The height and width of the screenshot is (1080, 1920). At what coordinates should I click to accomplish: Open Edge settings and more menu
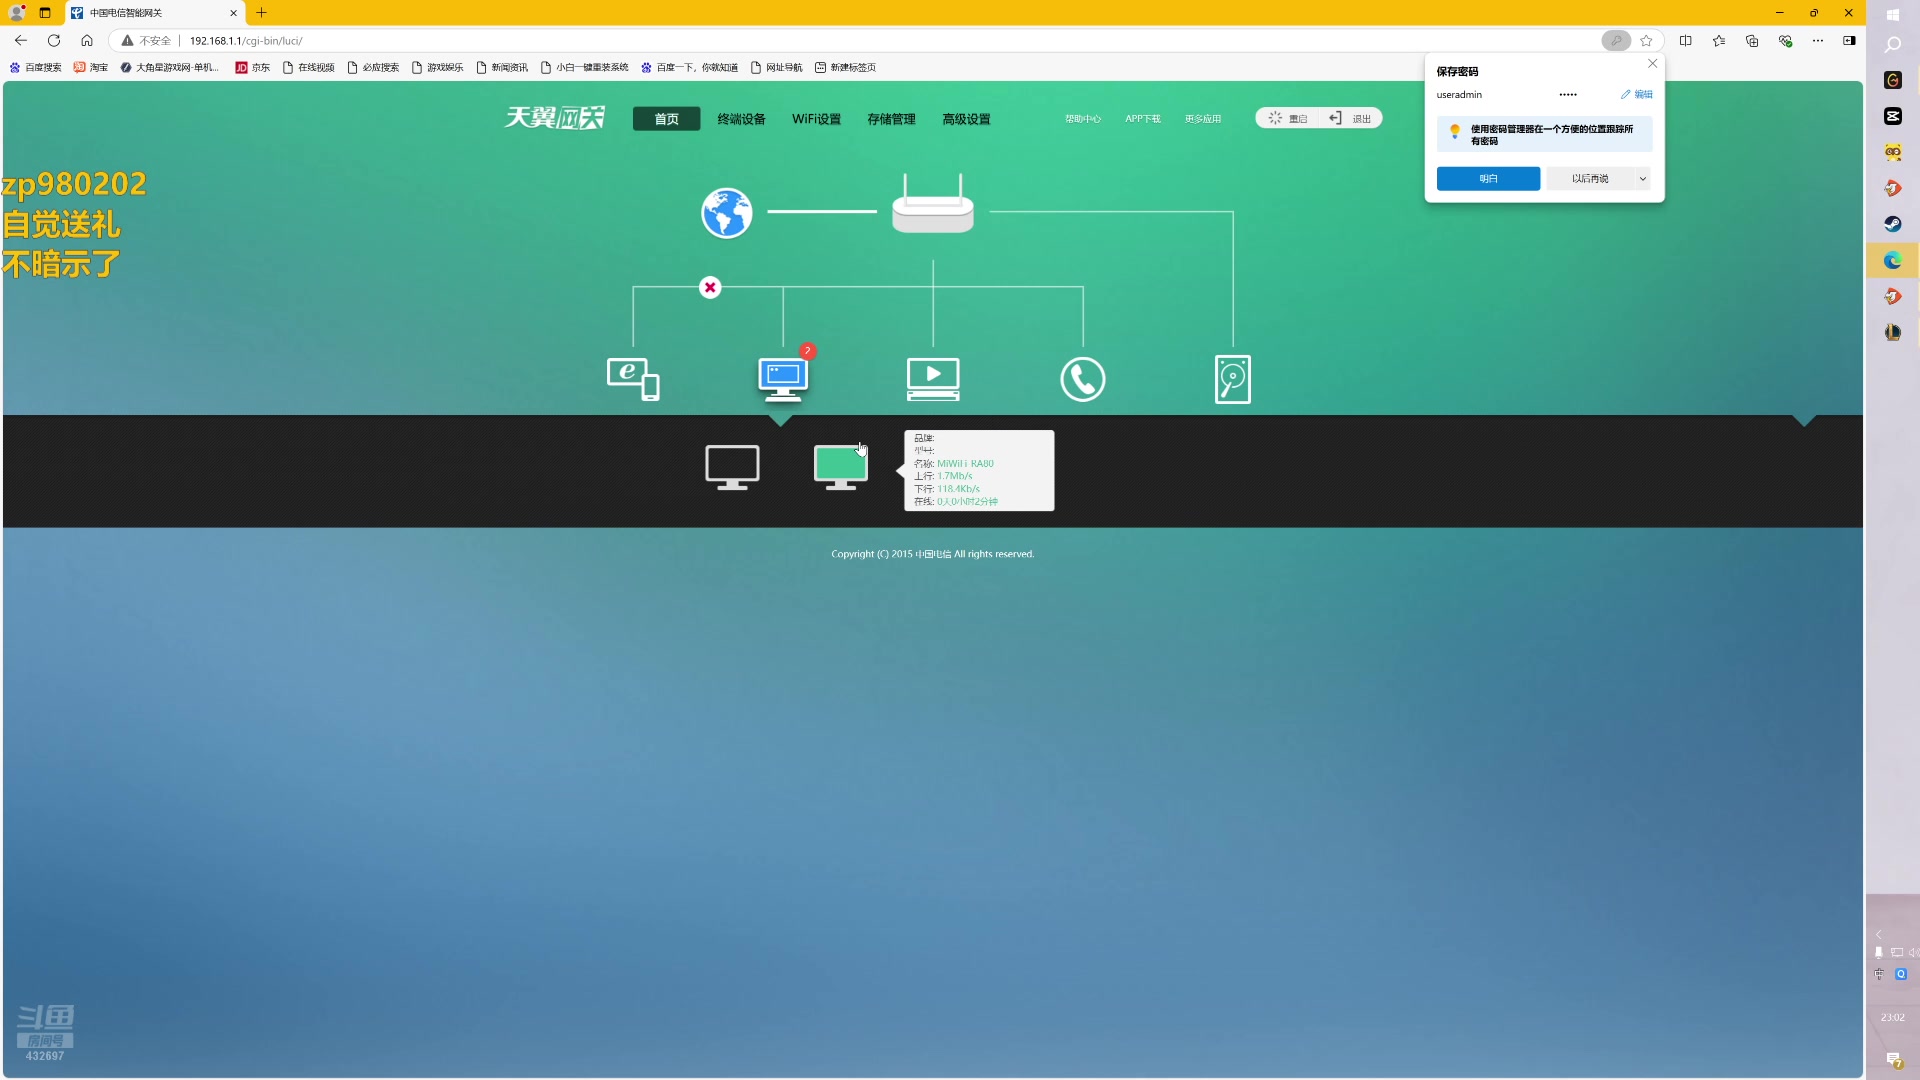pyautogui.click(x=1818, y=41)
